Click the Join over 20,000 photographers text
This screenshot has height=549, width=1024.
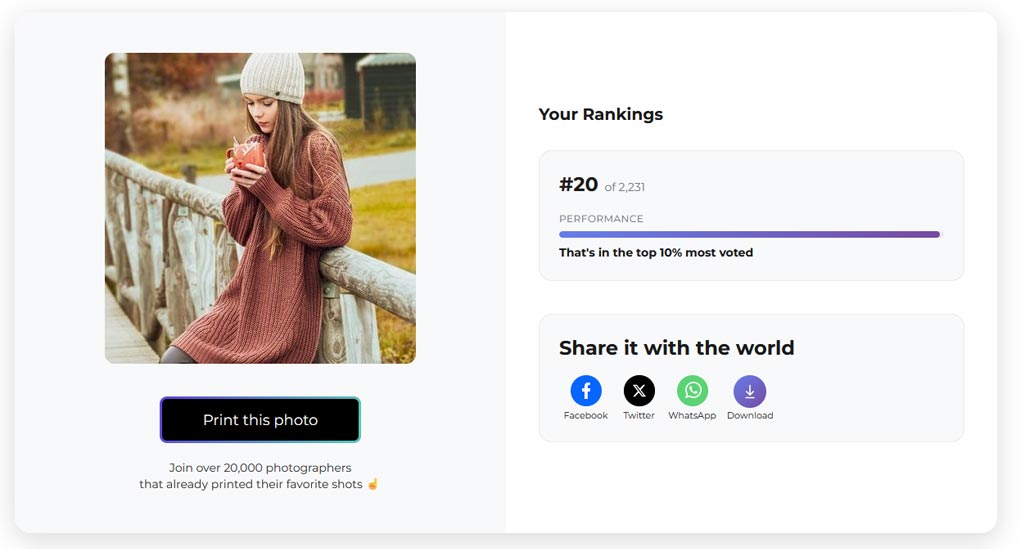[260, 468]
